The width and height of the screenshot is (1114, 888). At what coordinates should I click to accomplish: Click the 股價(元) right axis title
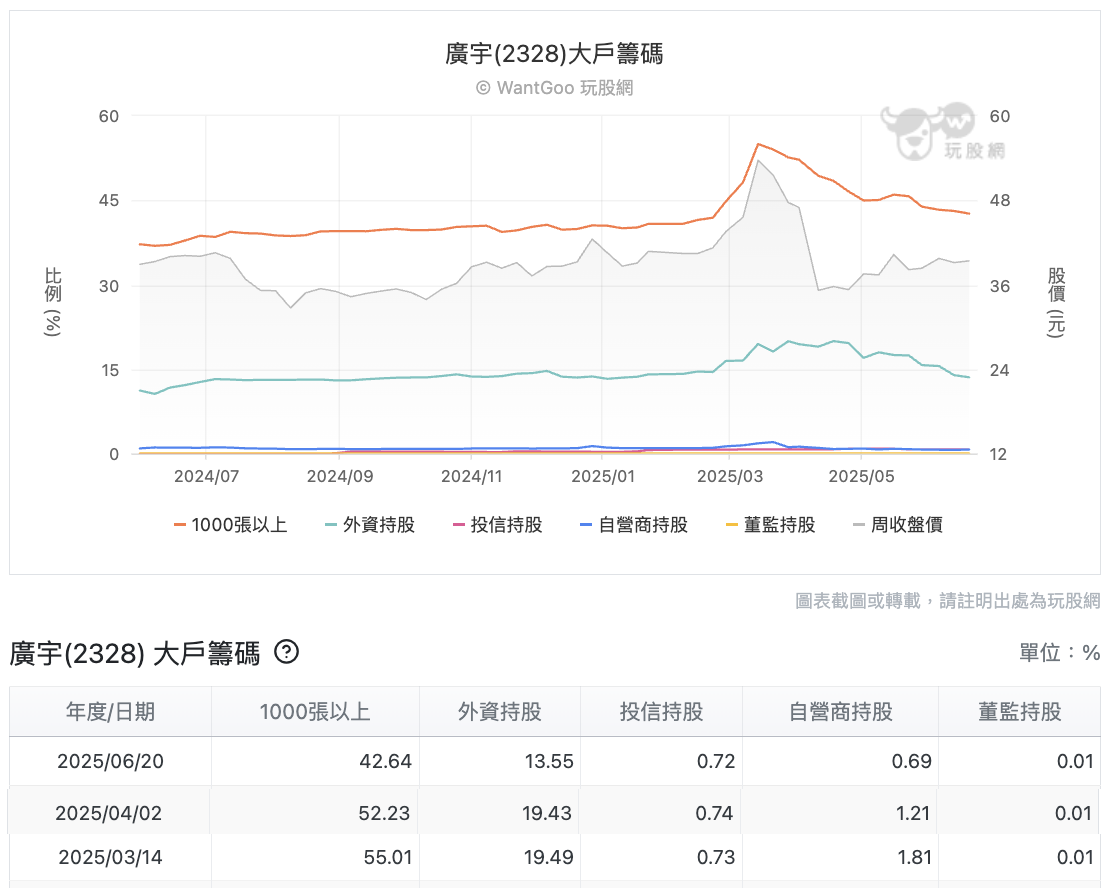click(x=1056, y=303)
